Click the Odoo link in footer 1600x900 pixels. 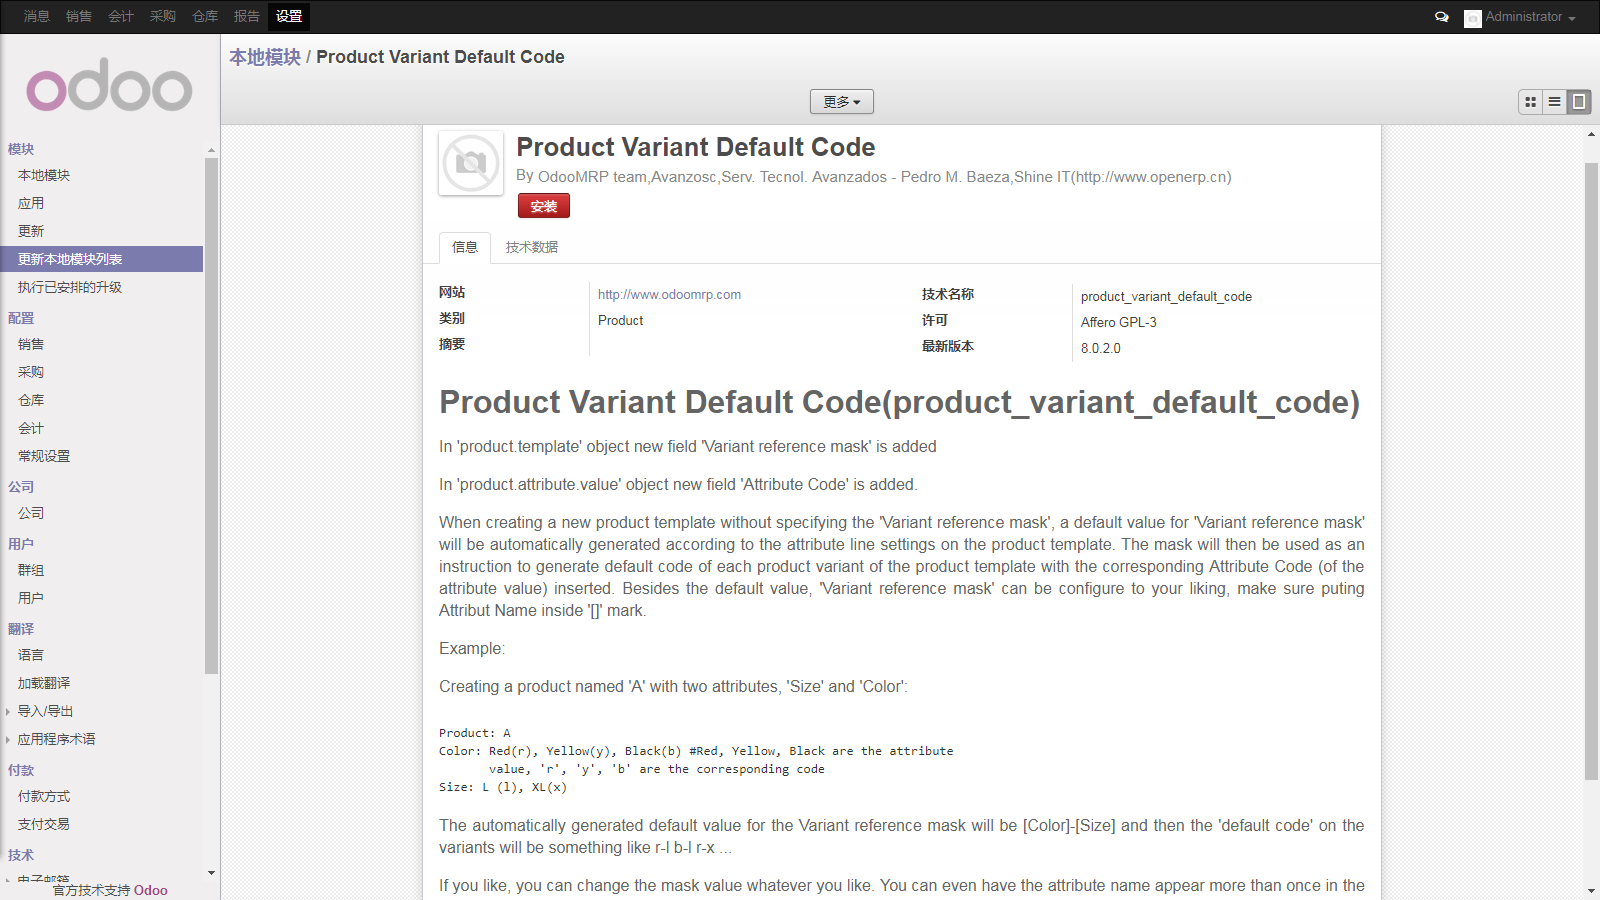151,890
